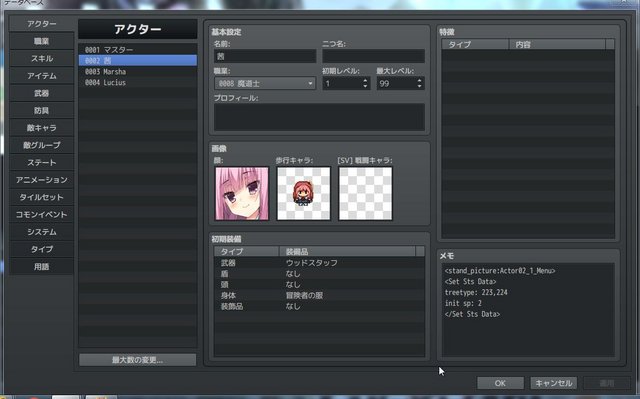Click the 名前 input field
640x399 pixels.
point(265,56)
